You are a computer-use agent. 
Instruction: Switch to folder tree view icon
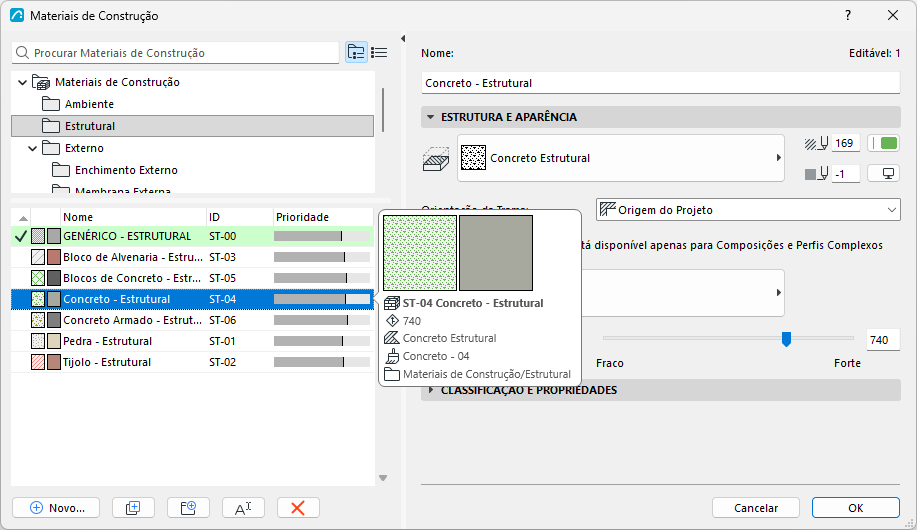coord(356,53)
